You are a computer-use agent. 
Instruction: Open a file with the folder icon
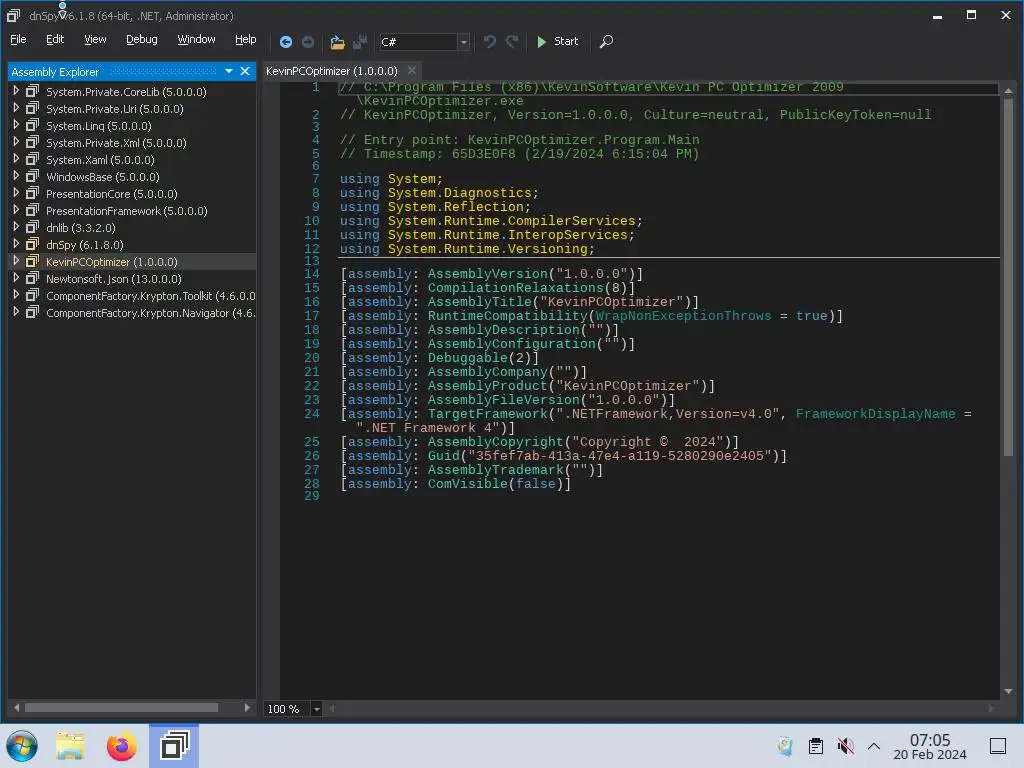click(x=337, y=42)
